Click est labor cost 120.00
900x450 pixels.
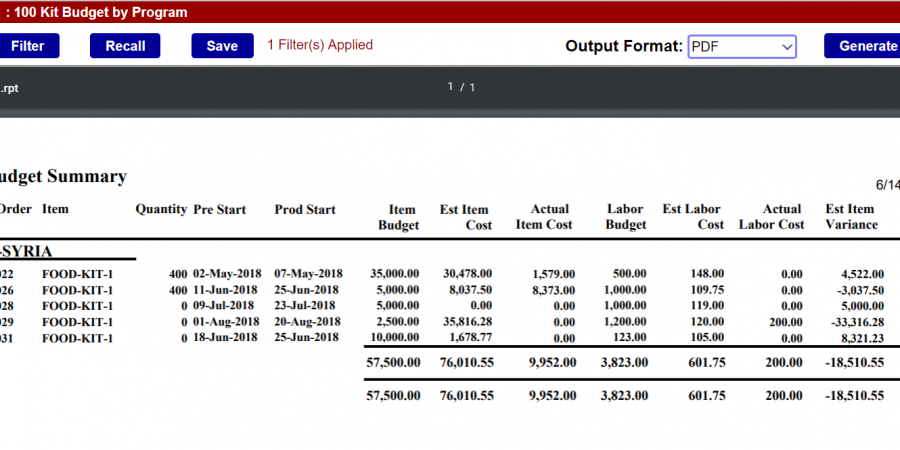(707, 321)
